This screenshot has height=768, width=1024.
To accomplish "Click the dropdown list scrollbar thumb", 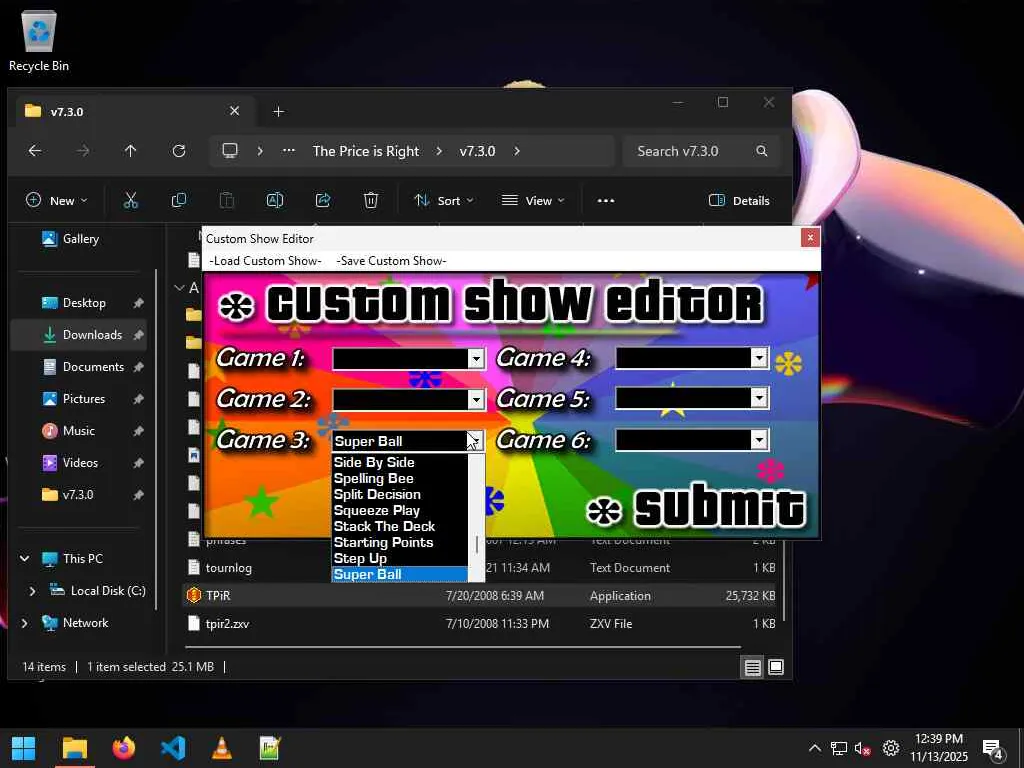I will (x=477, y=544).
